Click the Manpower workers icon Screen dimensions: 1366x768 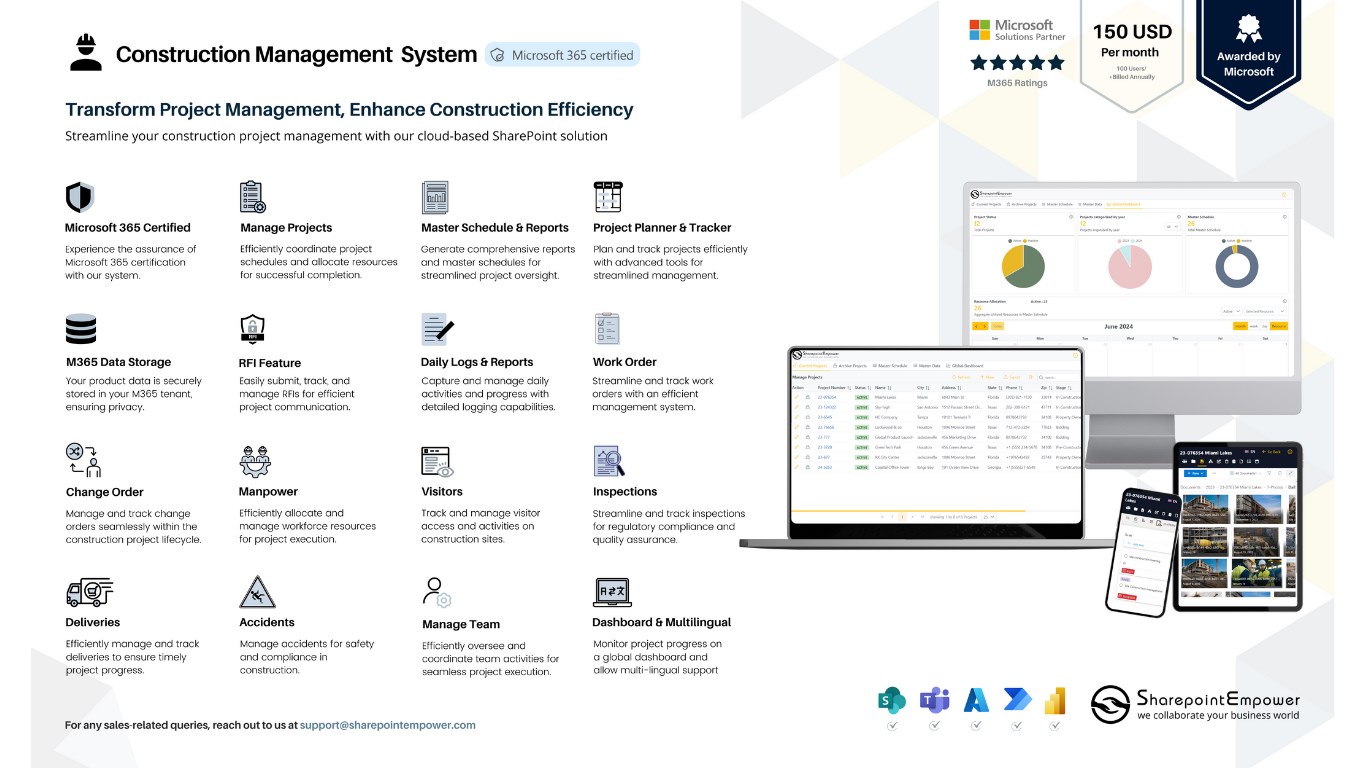tap(255, 460)
